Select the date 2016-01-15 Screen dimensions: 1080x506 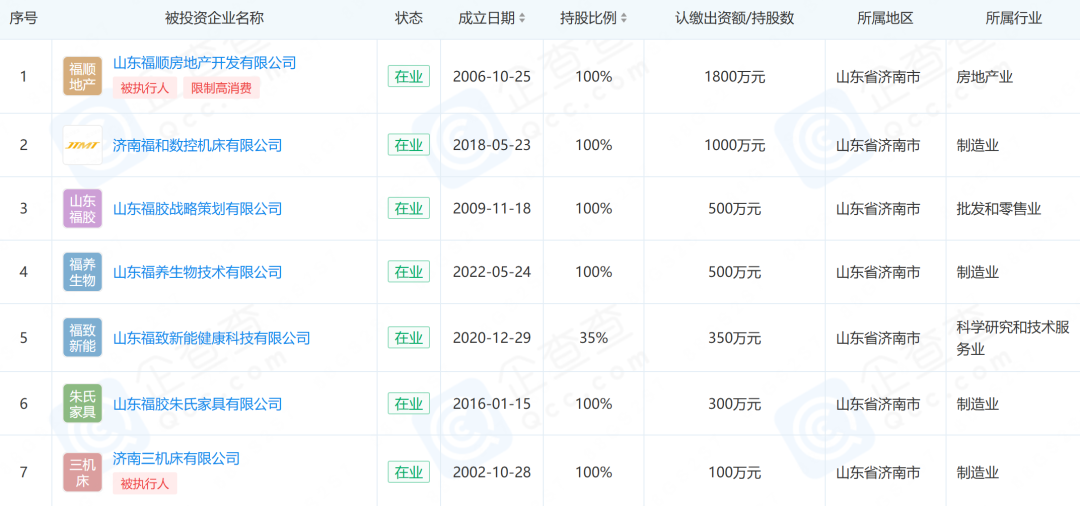point(492,403)
